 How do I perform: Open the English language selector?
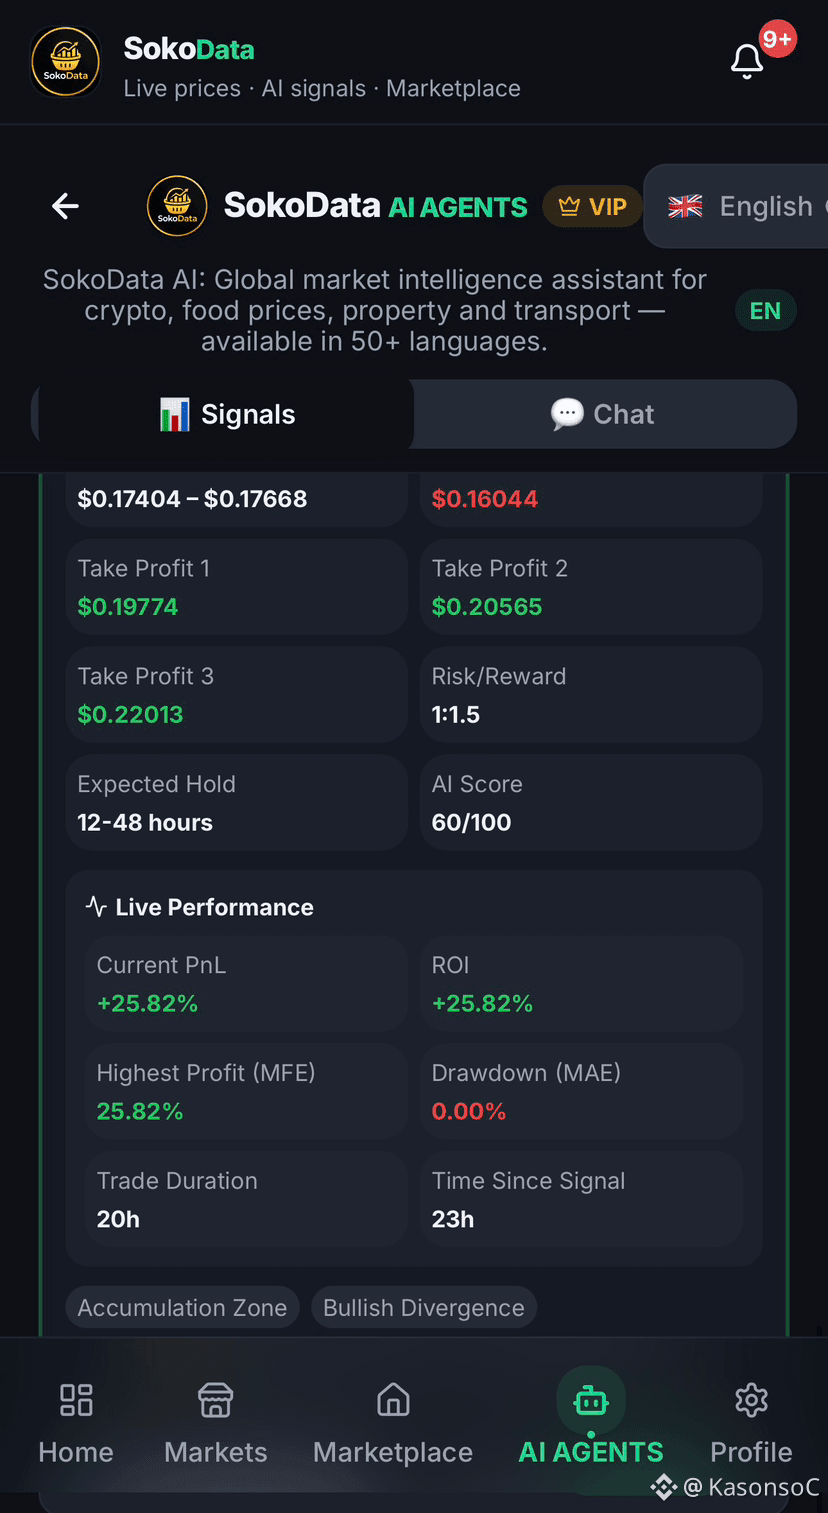point(737,206)
